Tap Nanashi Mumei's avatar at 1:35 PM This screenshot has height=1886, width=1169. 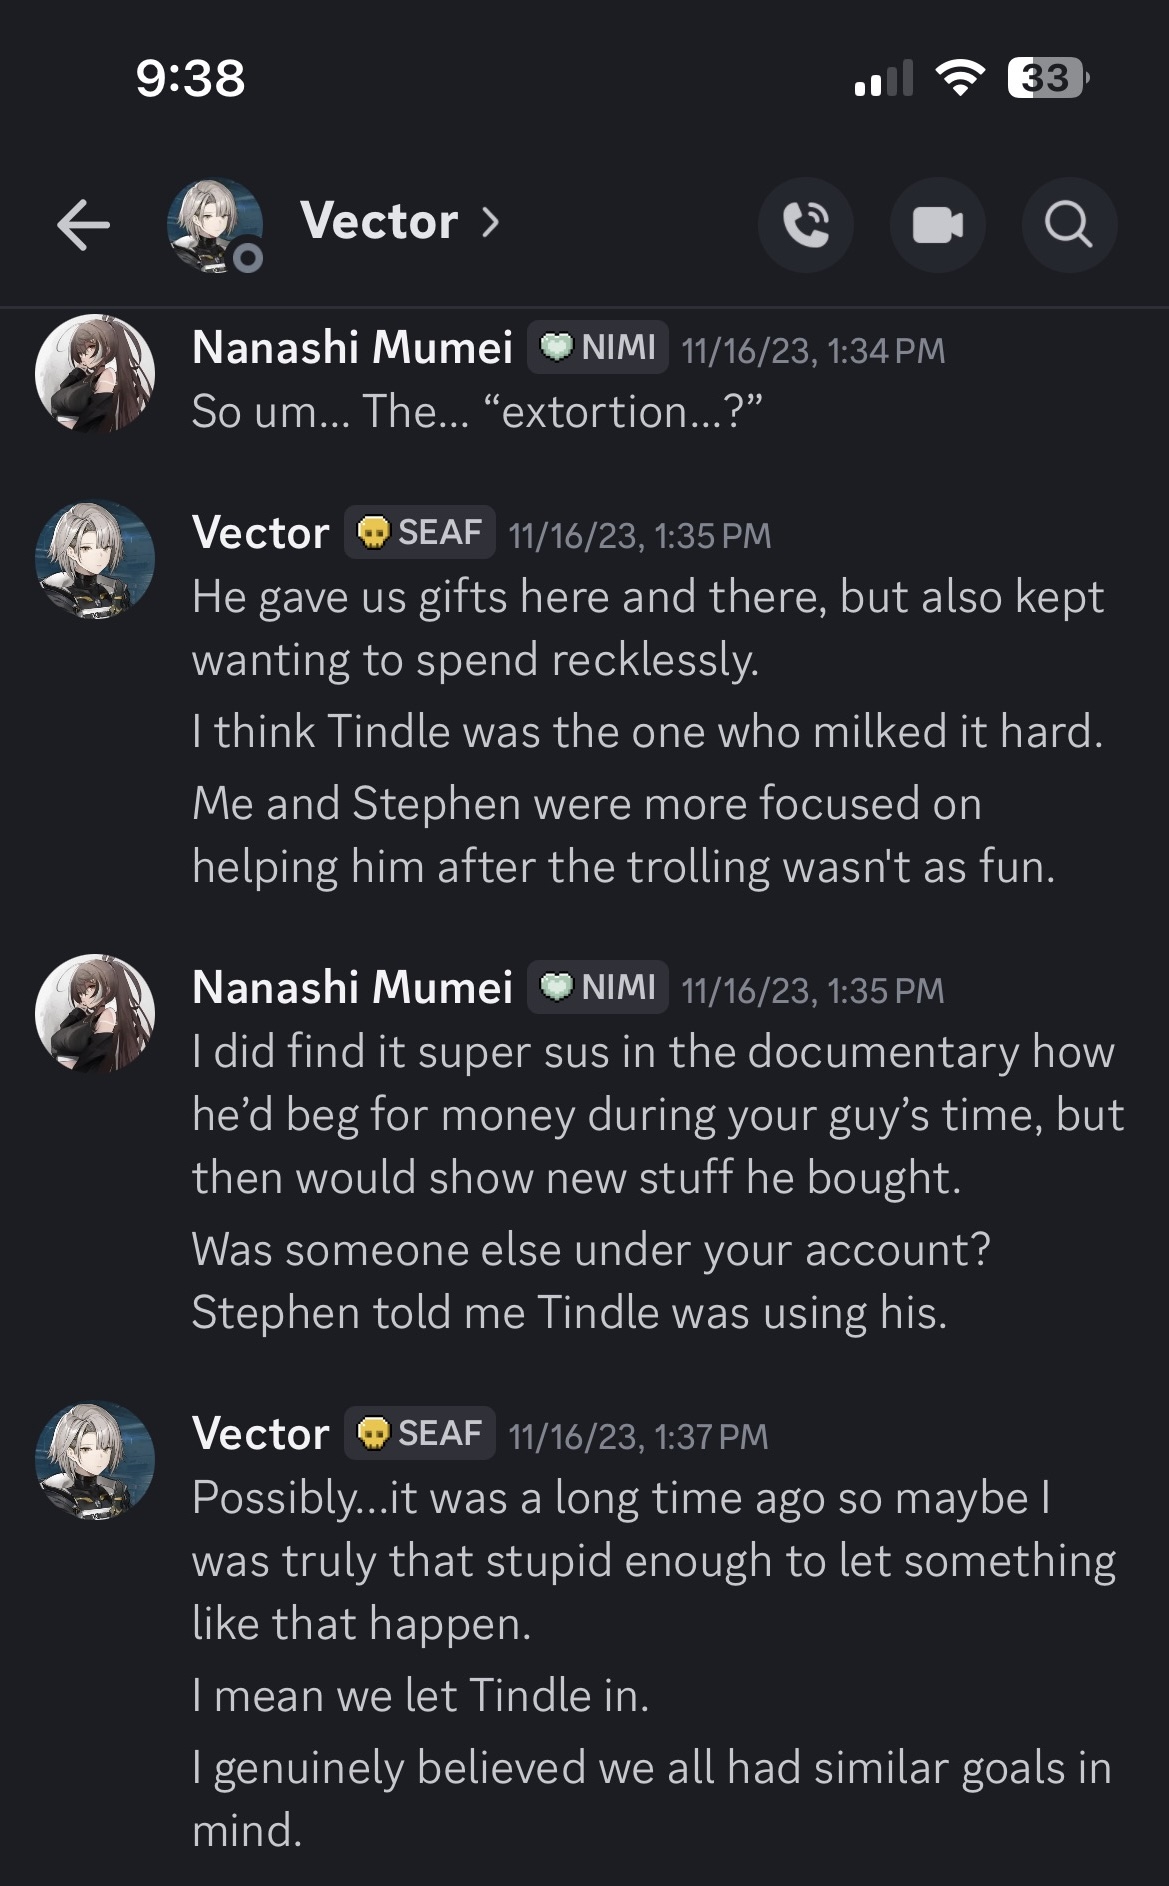coord(95,1013)
